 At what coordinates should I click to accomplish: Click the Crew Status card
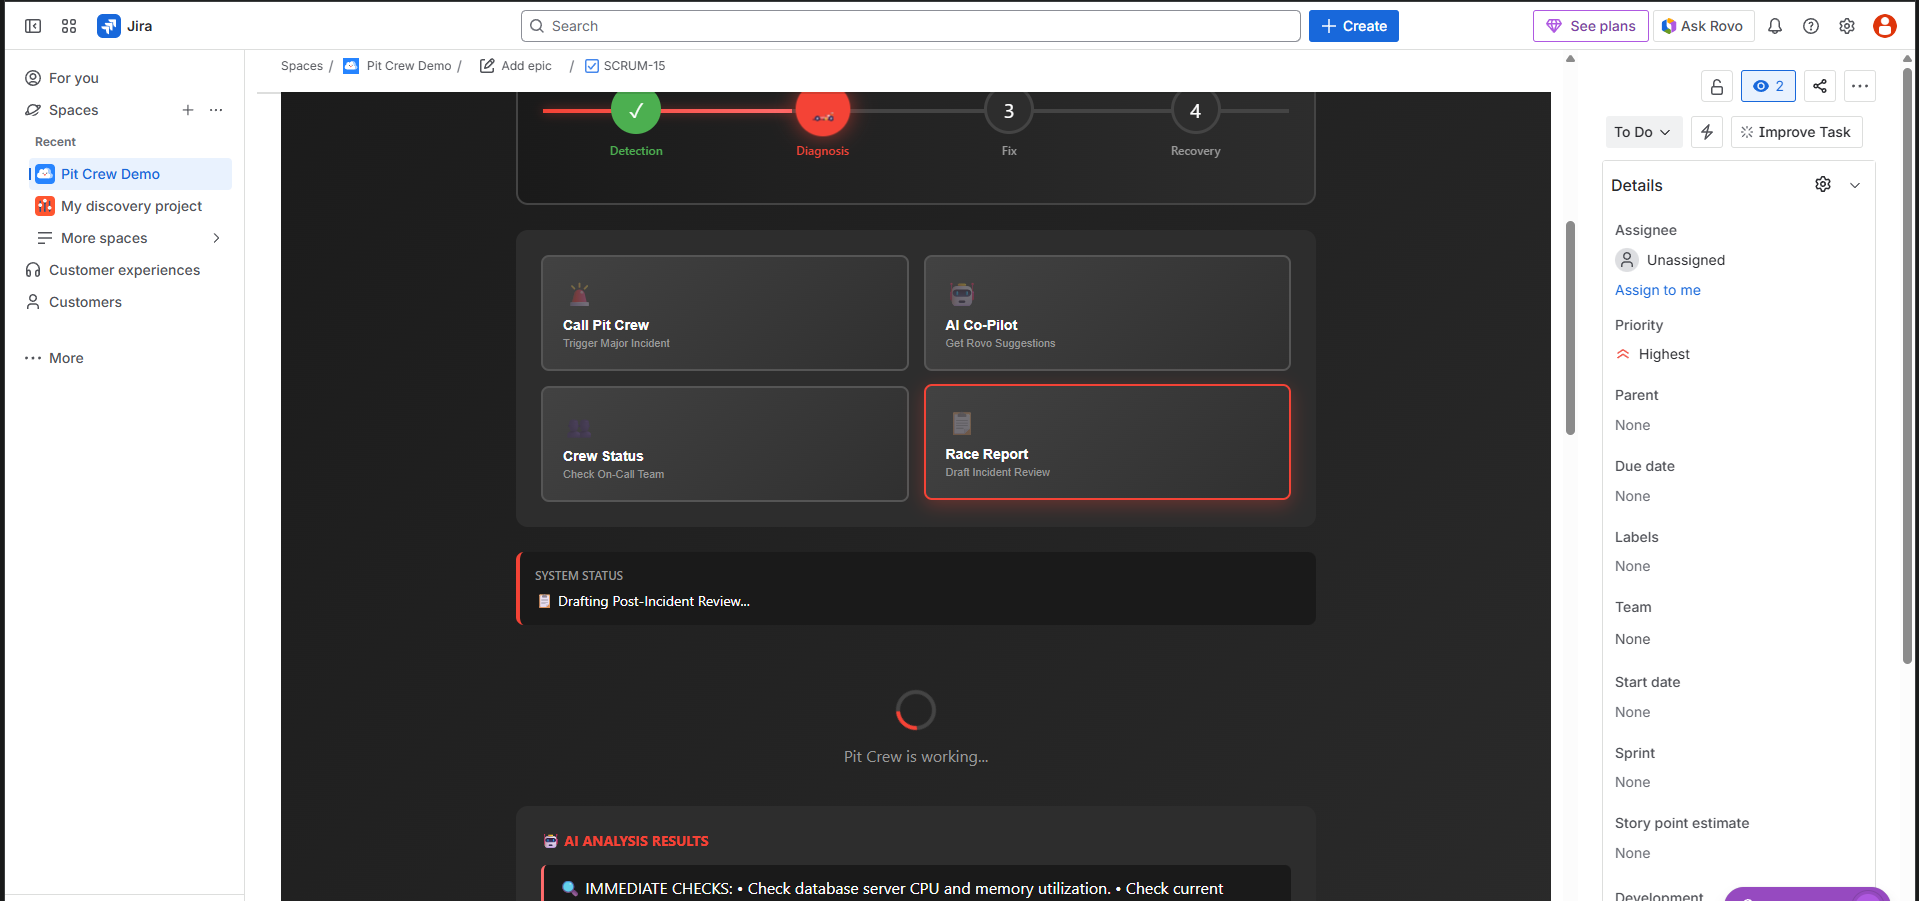pos(725,444)
